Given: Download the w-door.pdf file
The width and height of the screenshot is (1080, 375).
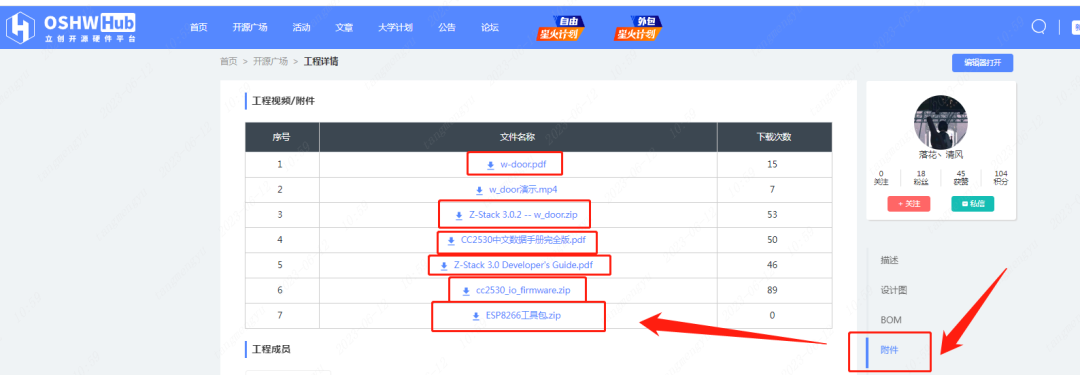Looking at the screenshot, I should point(523,165).
